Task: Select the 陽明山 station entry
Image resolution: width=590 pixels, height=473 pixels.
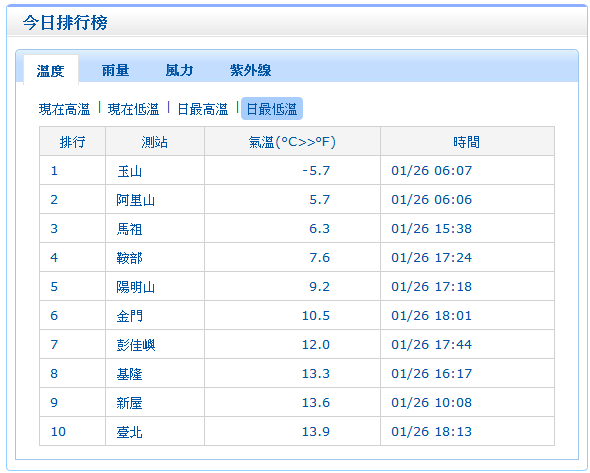Action: (135, 287)
